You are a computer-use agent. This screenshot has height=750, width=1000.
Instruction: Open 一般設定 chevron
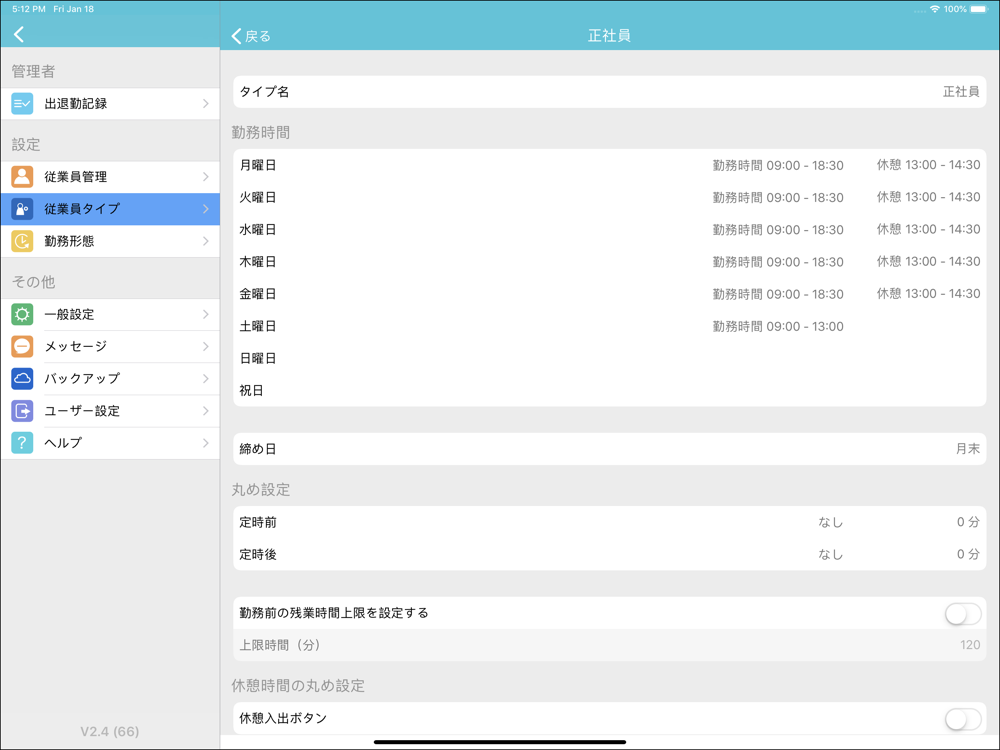pyautogui.click(x=205, y=314)
